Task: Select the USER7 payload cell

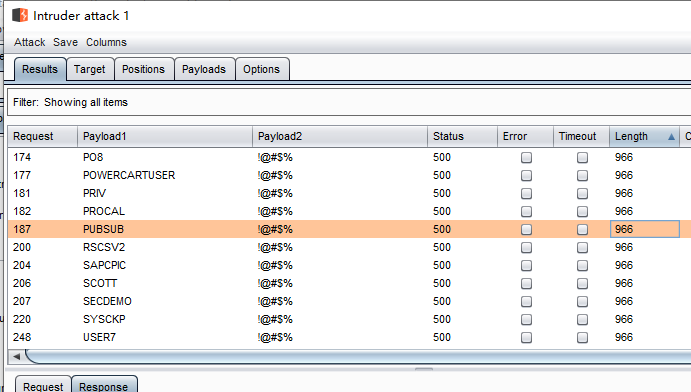Action: 100,337
